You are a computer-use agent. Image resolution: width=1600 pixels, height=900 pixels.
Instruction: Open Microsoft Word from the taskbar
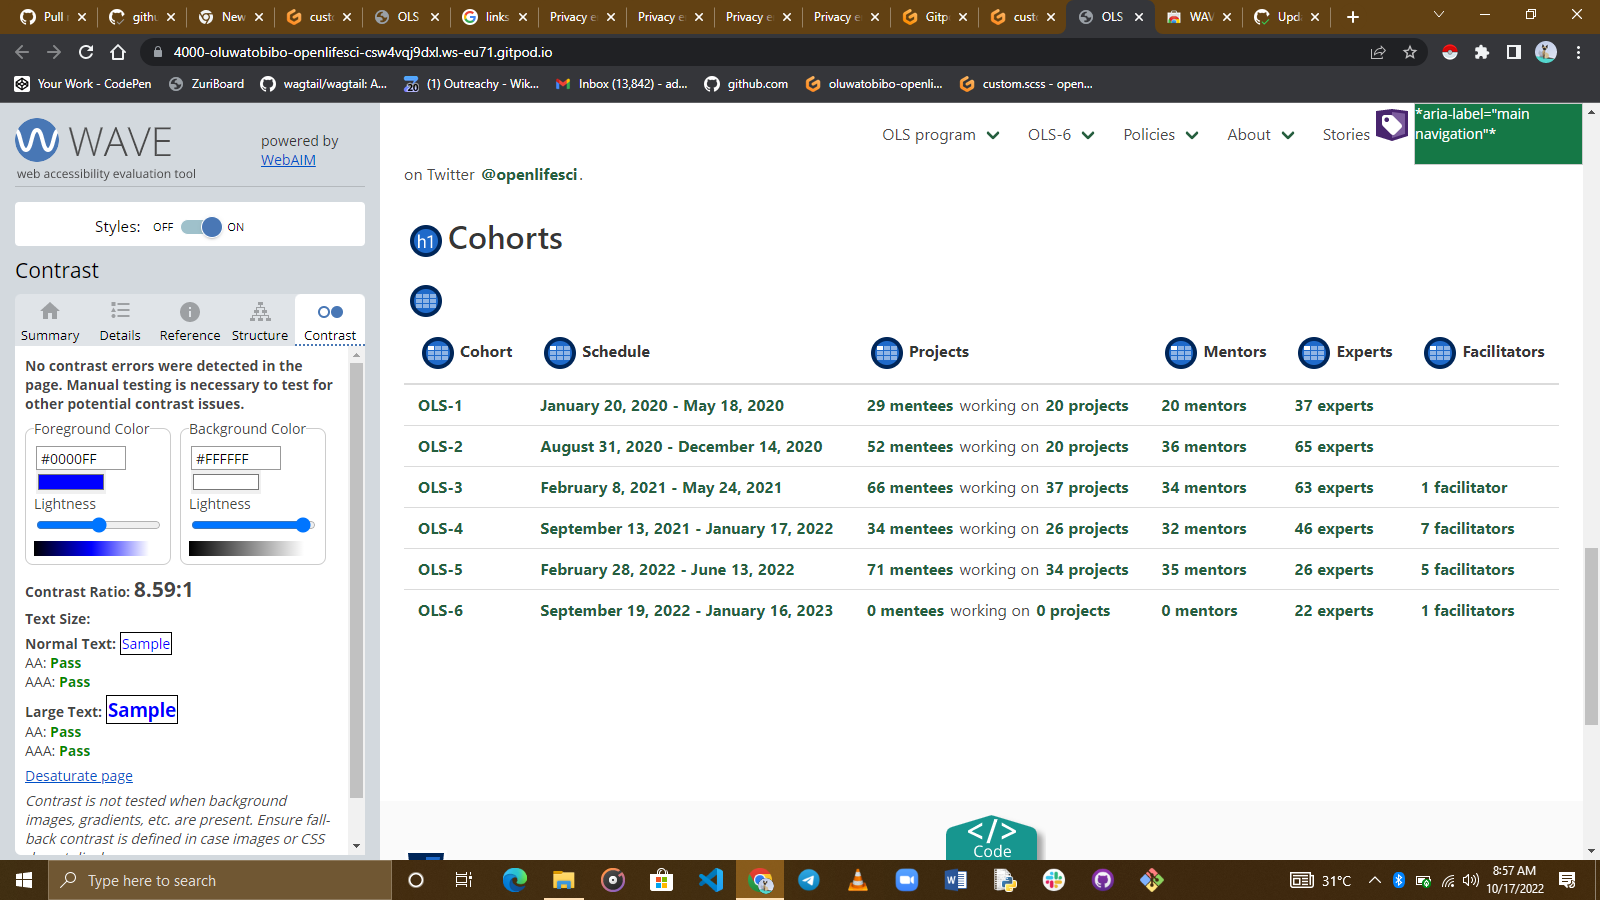(x=956, y=880)
